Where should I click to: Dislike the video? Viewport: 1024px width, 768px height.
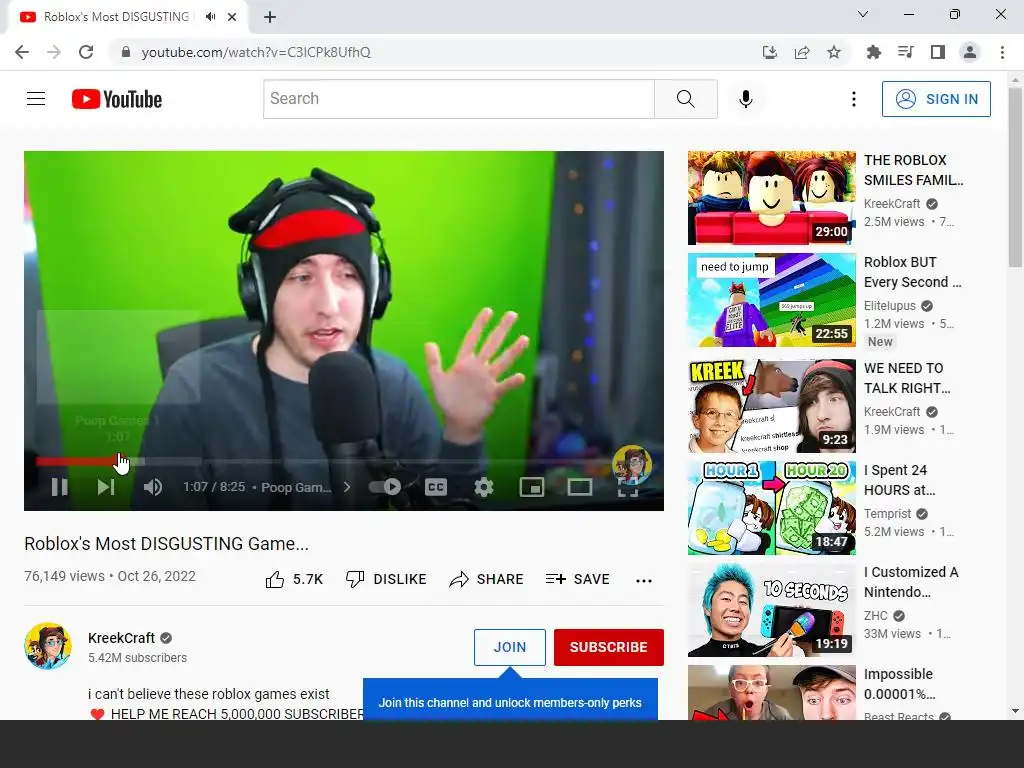[x=386, y=579]
